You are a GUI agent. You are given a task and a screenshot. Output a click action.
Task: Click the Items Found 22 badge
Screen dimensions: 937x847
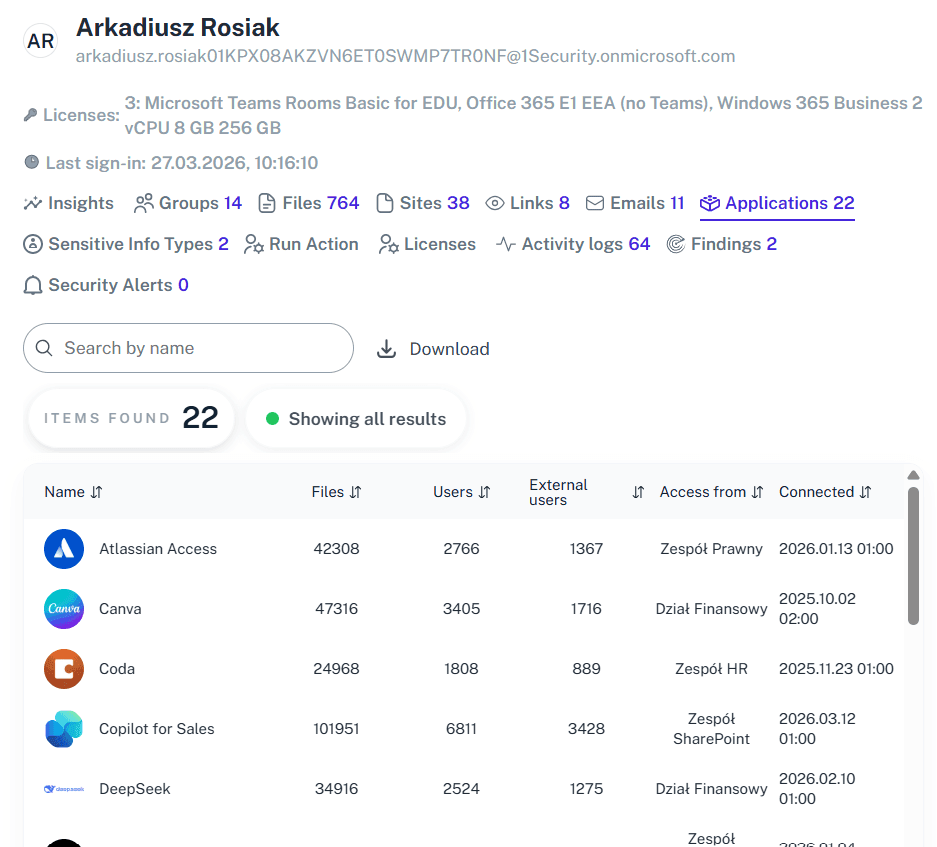coord(131,418)
